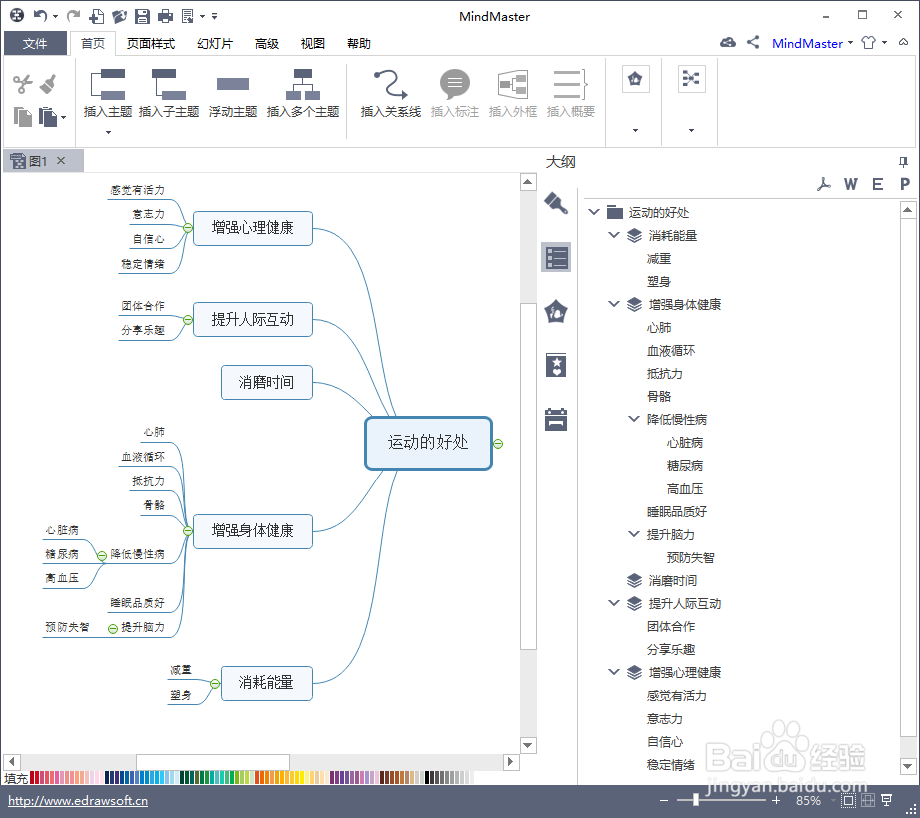
Task: Open the clipart star sidebar panel
Action: click(x=556, y=365)
